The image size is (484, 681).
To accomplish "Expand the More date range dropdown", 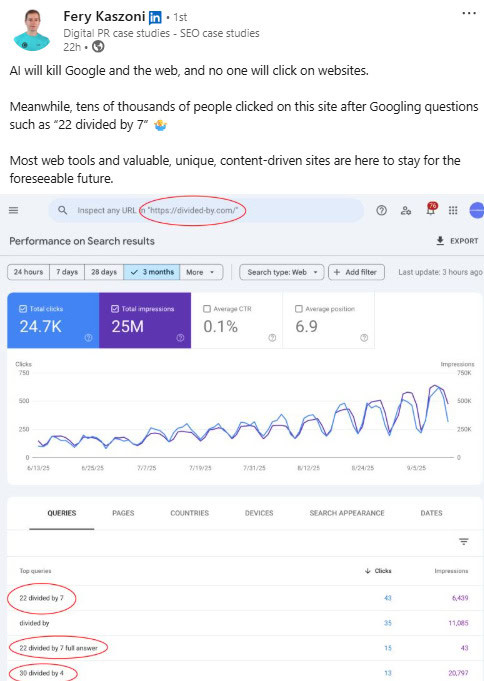I will [201, 272].
